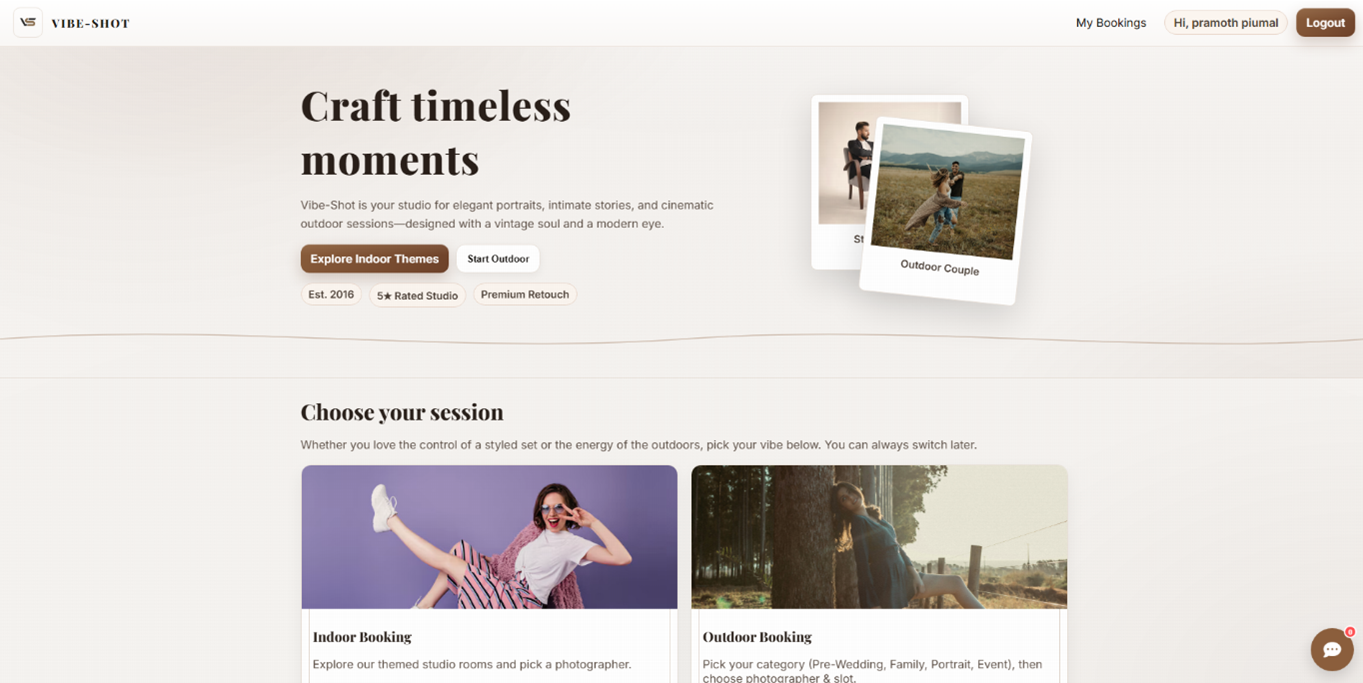Click the VIBE-SHOT brand name

(x=91, y=23)
